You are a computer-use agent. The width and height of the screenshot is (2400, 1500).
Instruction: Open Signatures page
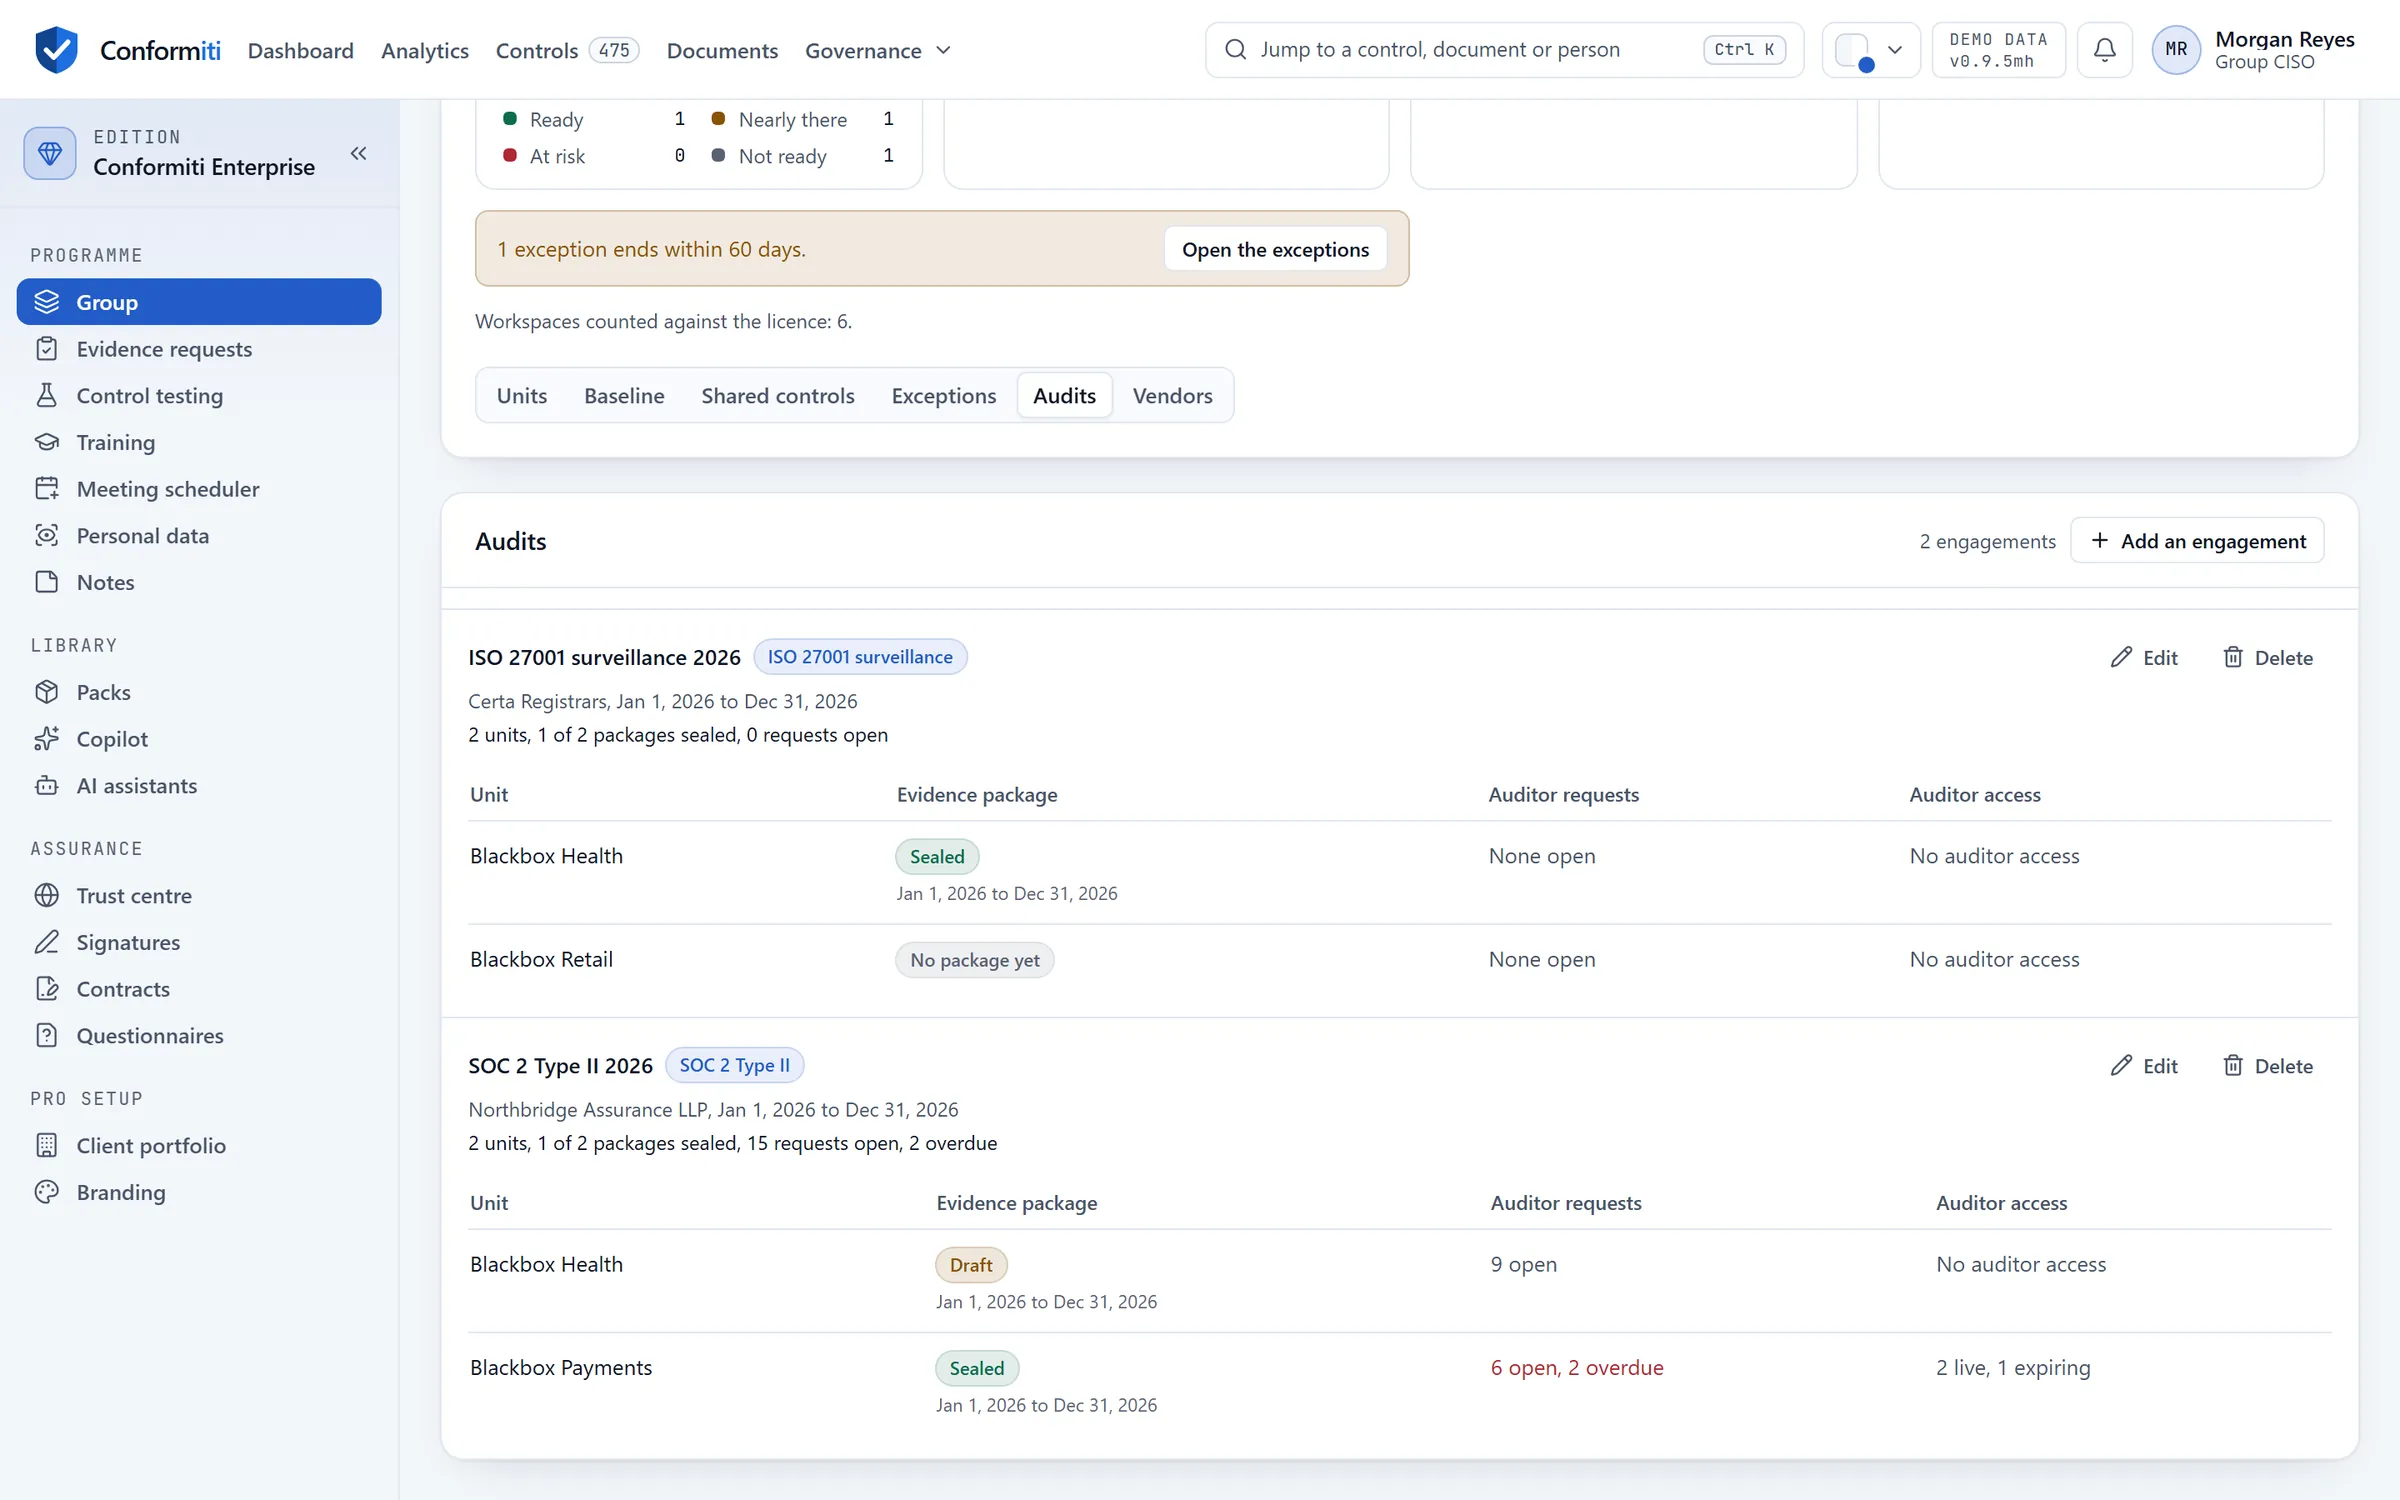coord(199,942)
